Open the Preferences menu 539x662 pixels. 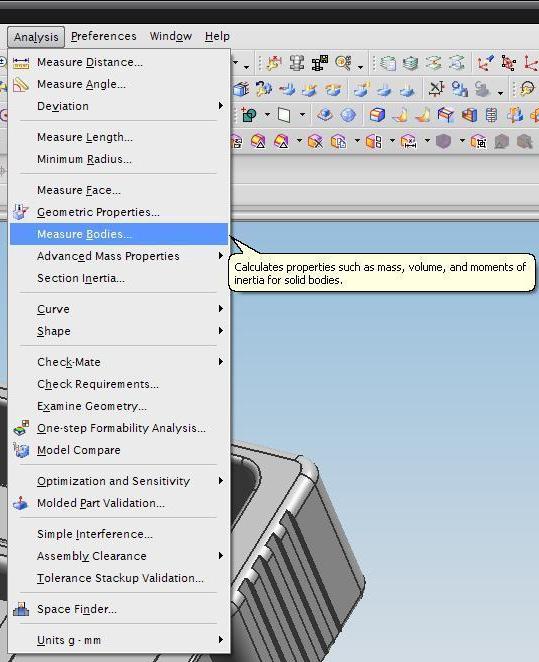[x=103, y=36]
